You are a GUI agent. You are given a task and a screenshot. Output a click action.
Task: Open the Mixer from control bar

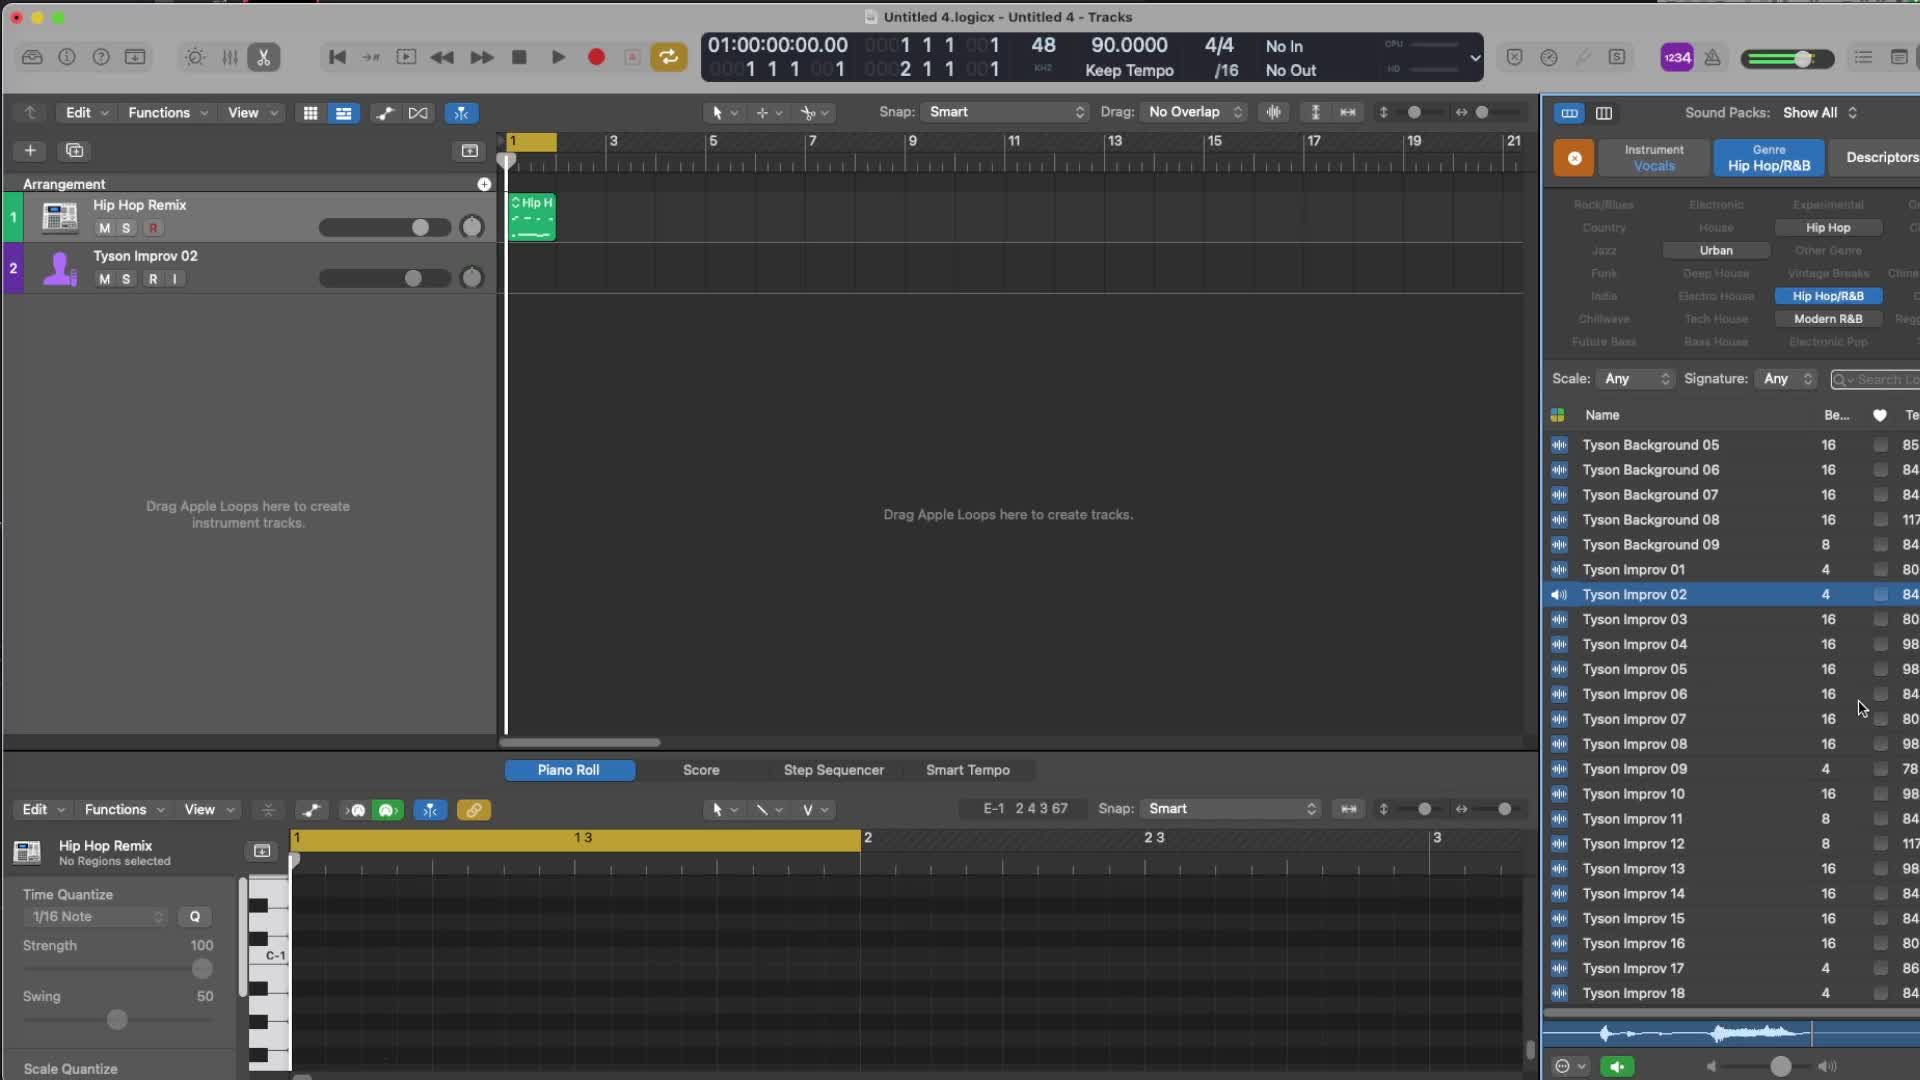(x=229, y=58)
